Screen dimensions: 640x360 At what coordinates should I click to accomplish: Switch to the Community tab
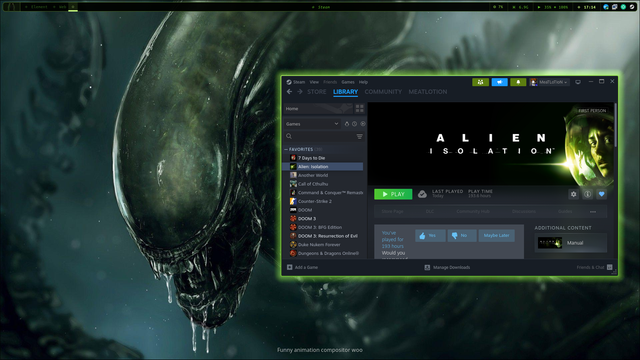[383, 92]
